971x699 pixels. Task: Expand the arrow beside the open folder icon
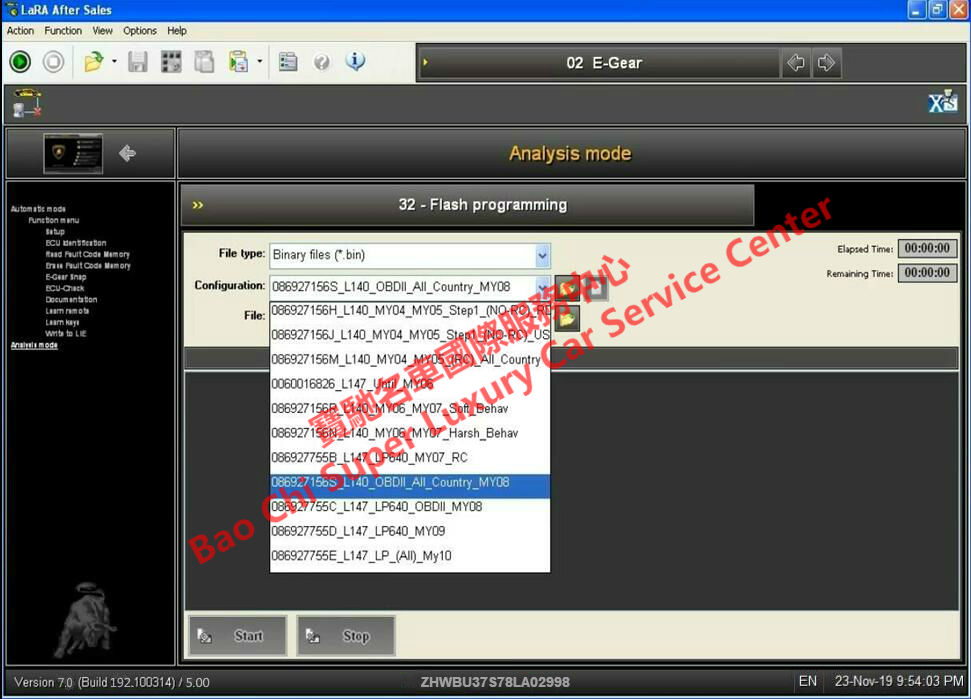pyautogui.click(x=114, y=61)
